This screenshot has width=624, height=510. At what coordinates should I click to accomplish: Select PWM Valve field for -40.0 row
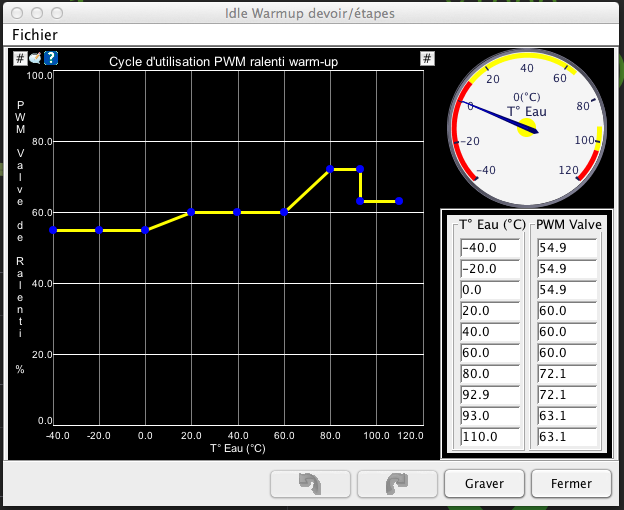pyautogui.click(x=567, y=248)
